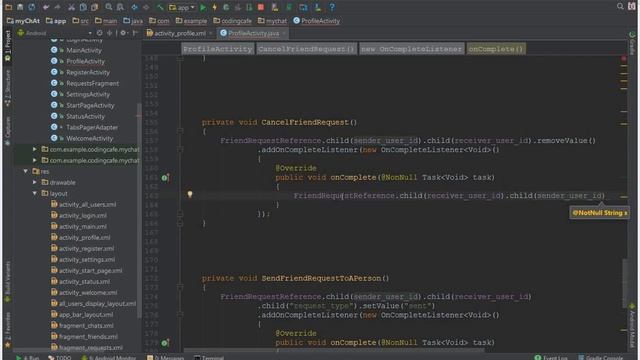Open the Android Monitor tool window

point(109,358)
